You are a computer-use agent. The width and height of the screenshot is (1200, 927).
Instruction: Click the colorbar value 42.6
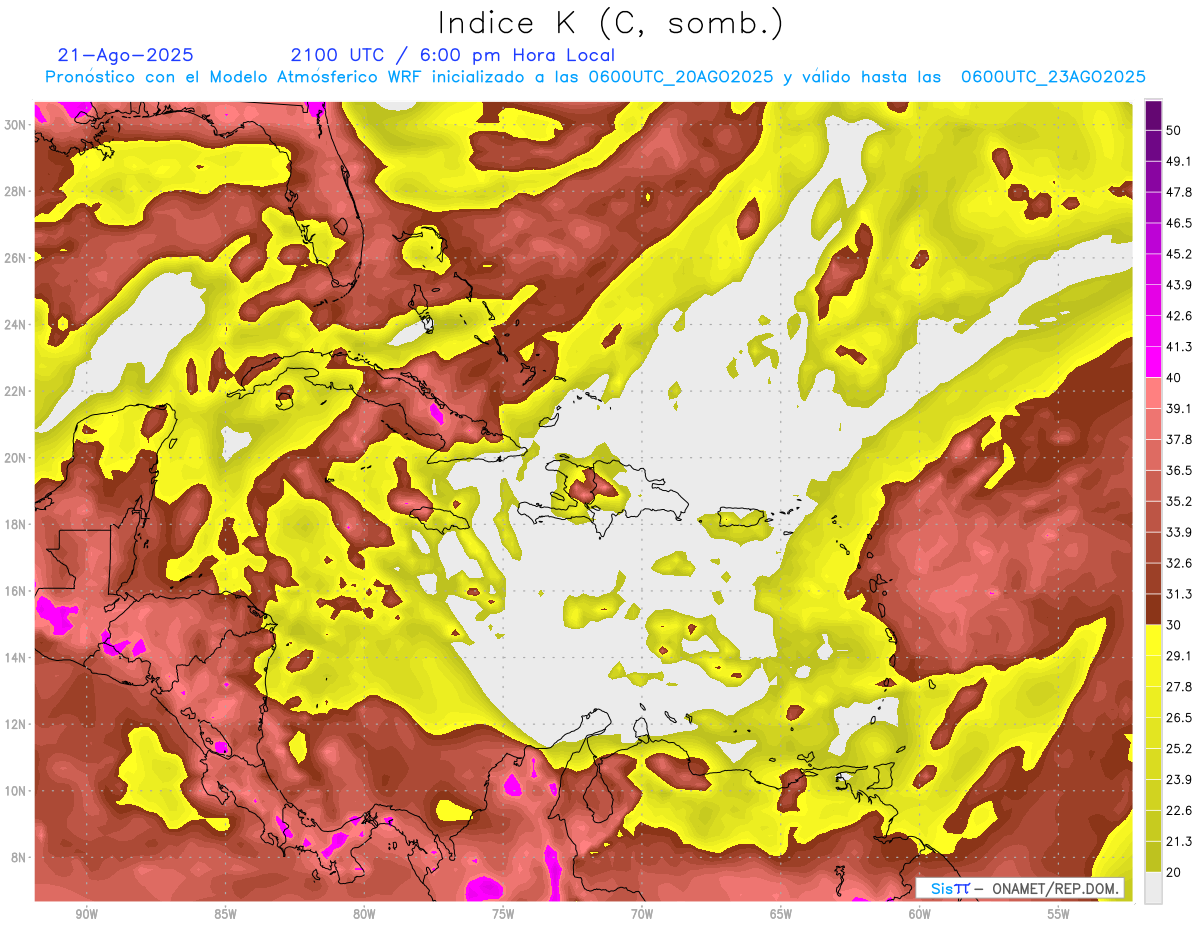(1178, 316)
